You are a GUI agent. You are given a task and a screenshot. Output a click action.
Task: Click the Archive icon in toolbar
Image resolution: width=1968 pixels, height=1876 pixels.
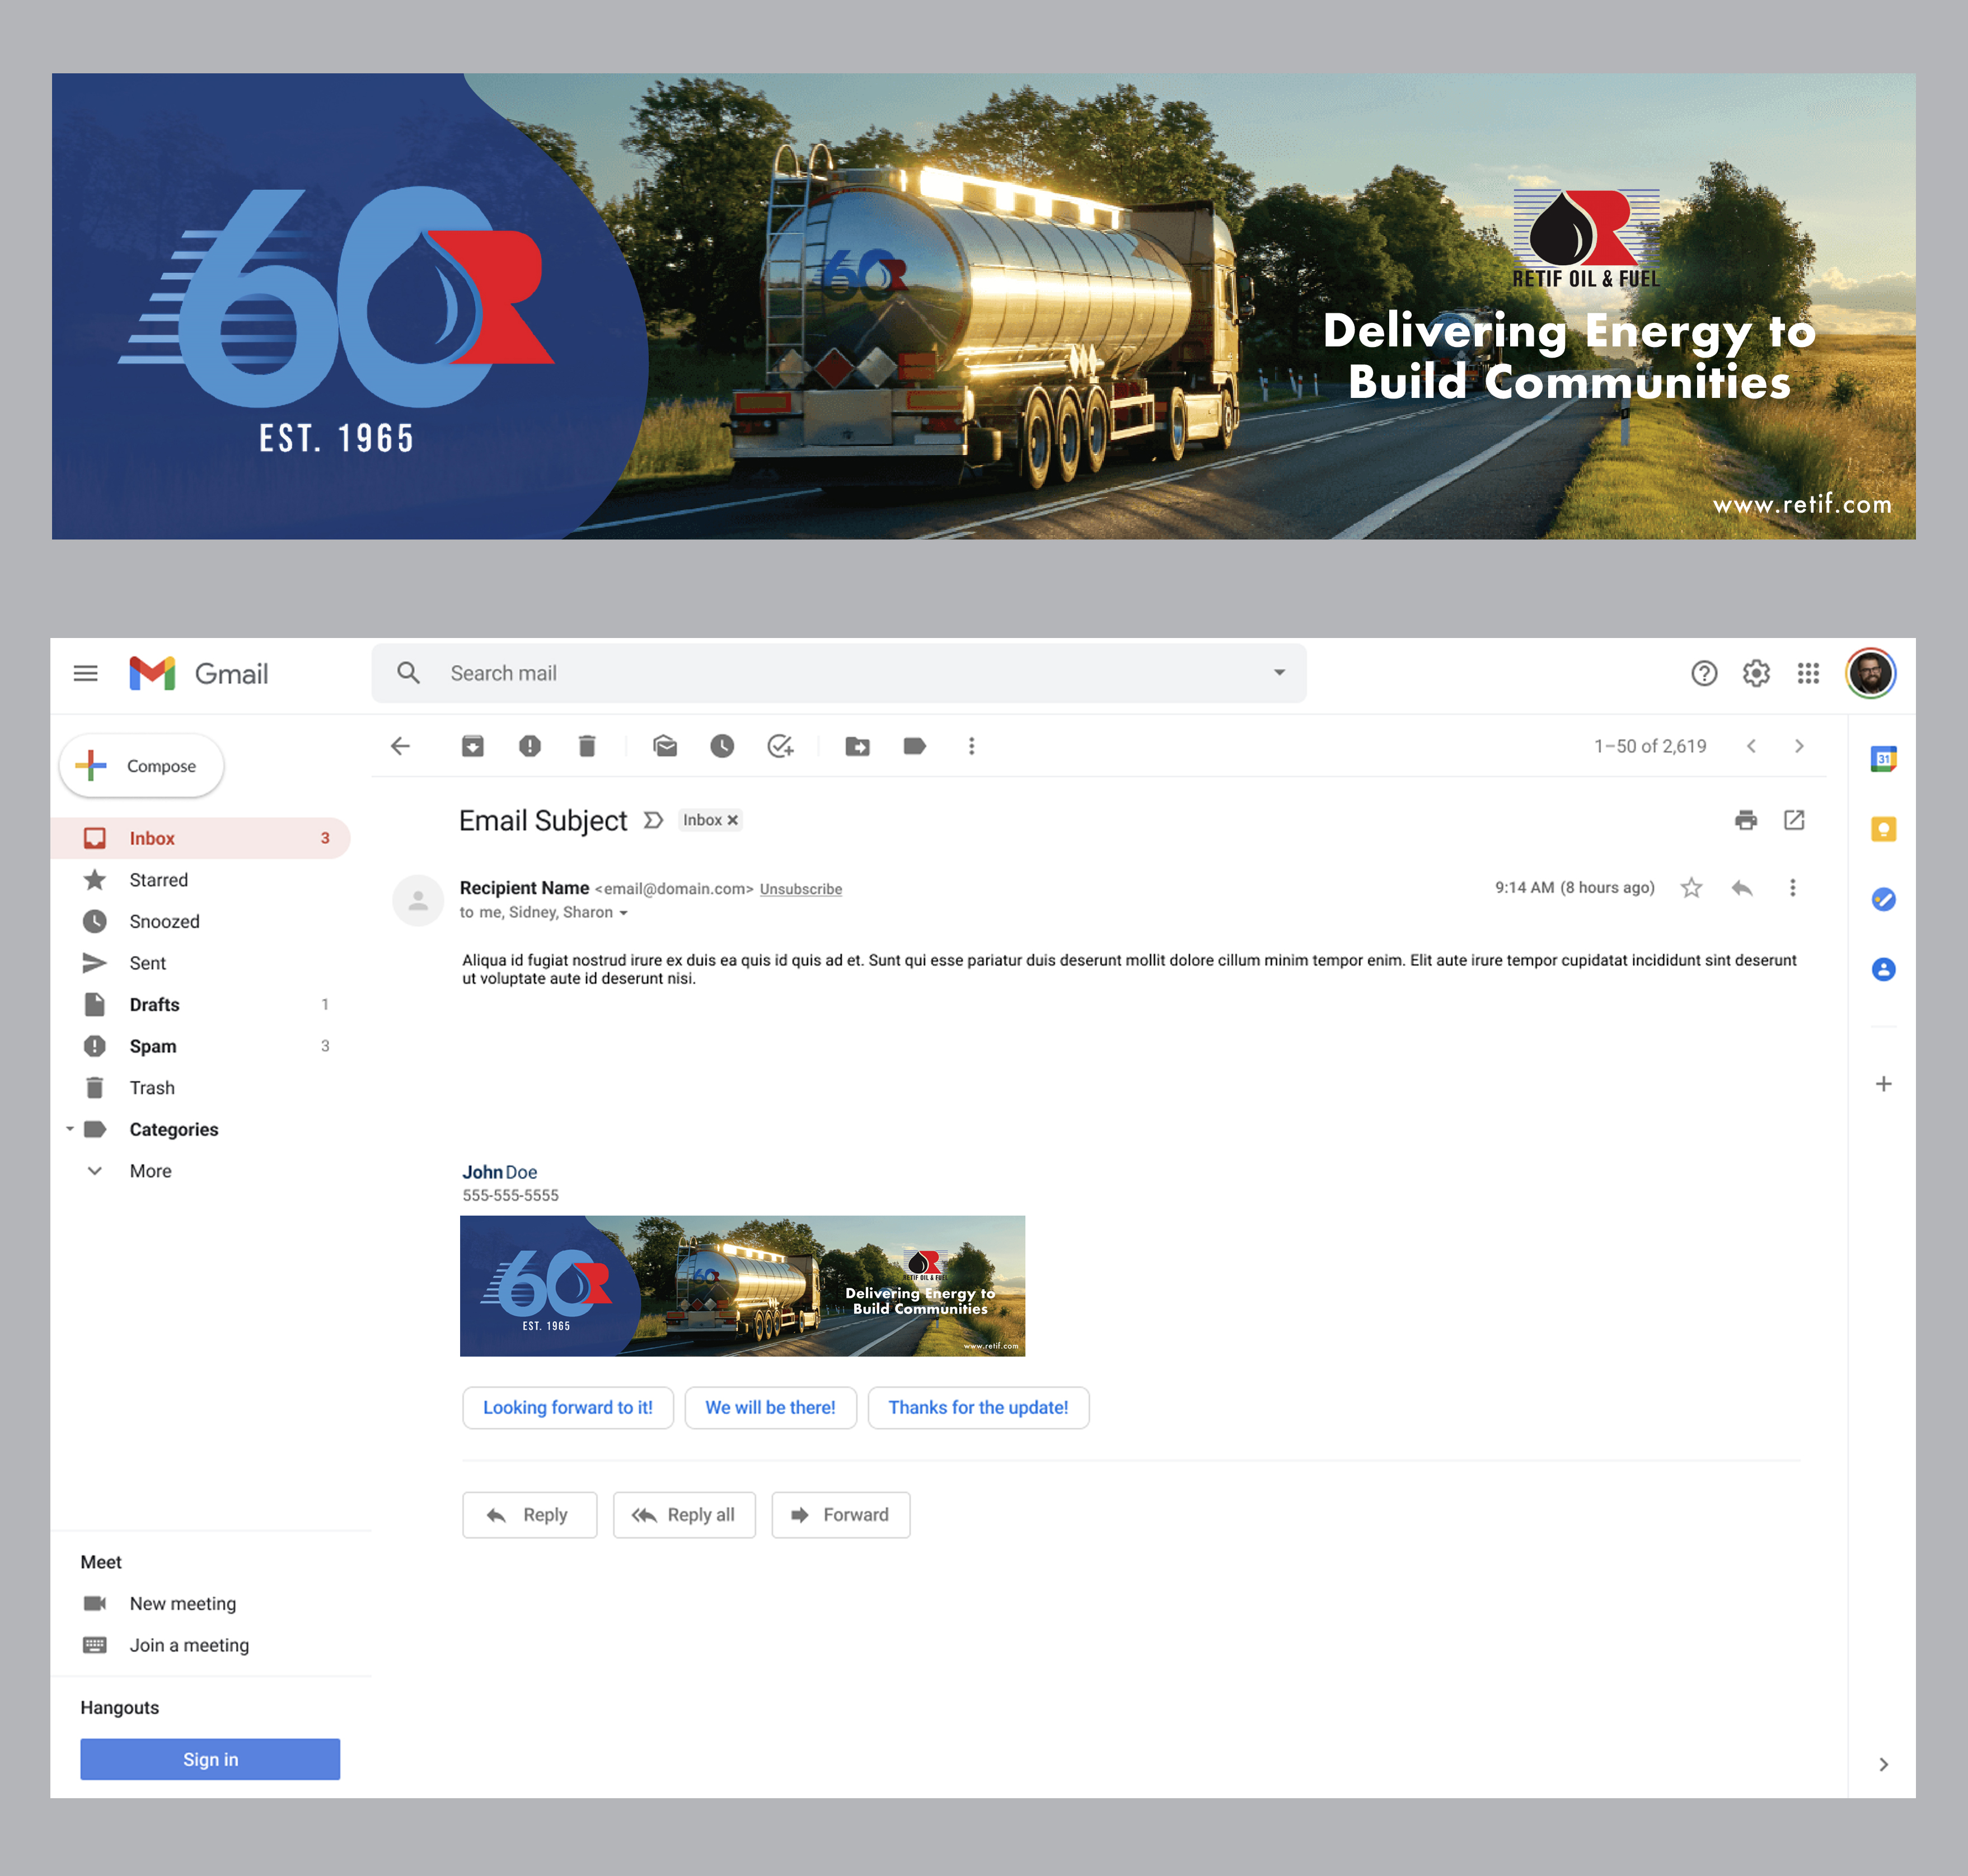point(472,746)
